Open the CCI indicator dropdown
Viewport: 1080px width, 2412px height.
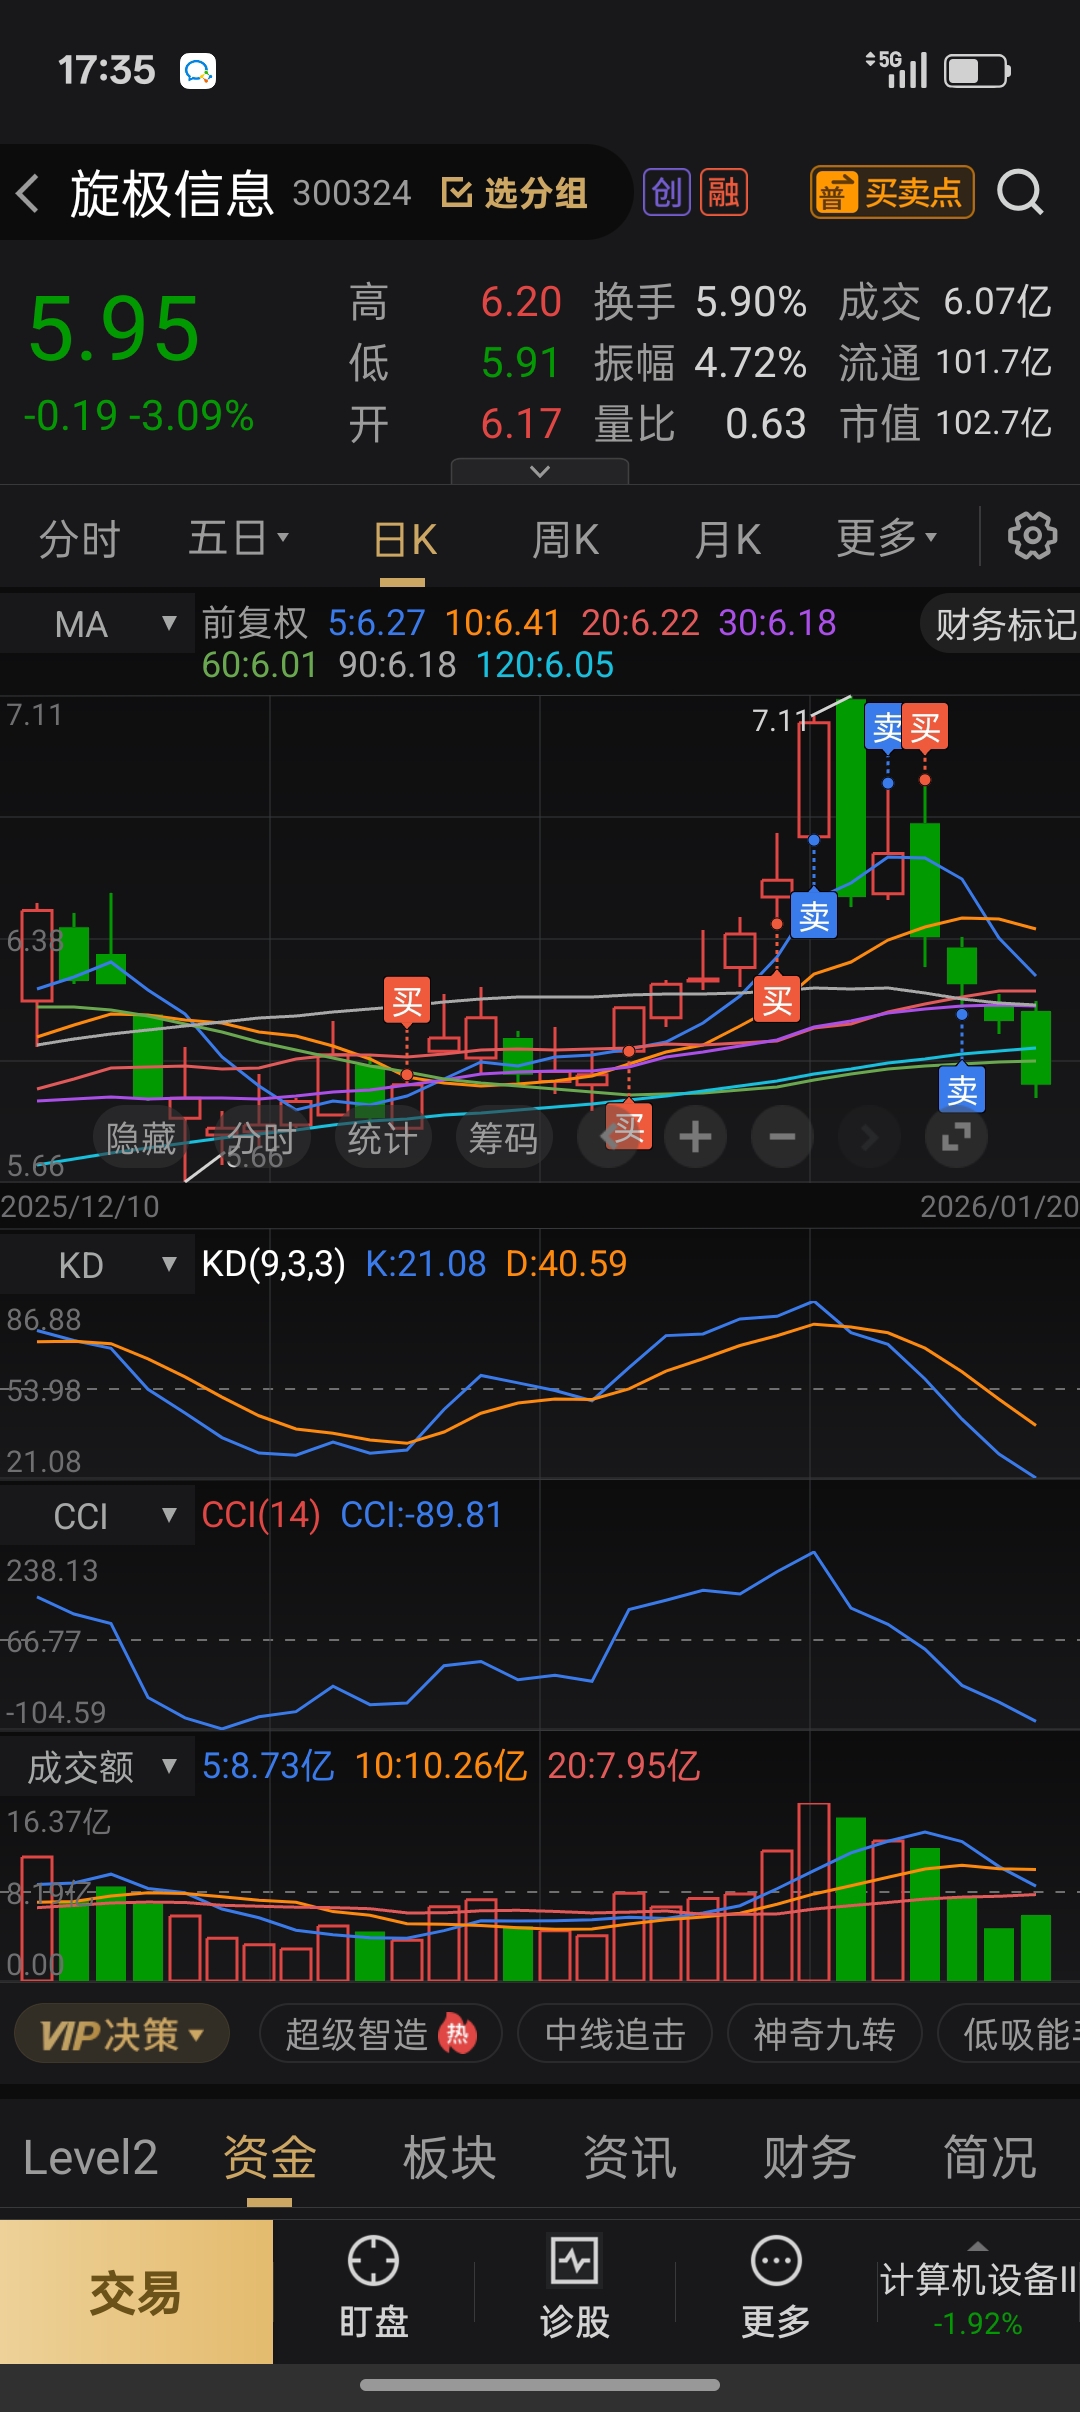tap(97, 1516)
